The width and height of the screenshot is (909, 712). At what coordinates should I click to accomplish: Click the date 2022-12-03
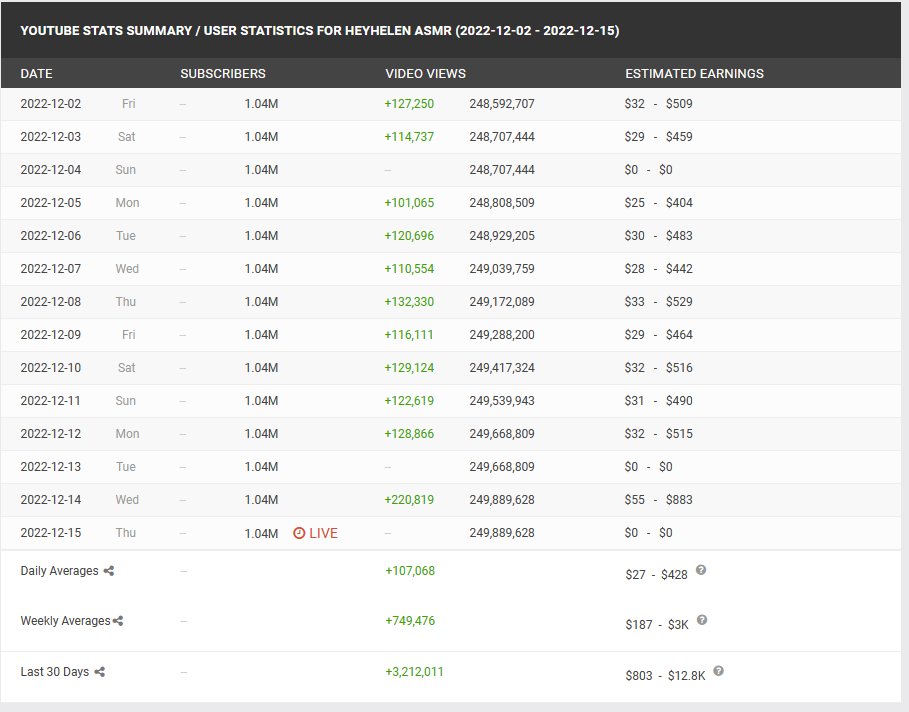pyautogui.click(x=51, y=137)
